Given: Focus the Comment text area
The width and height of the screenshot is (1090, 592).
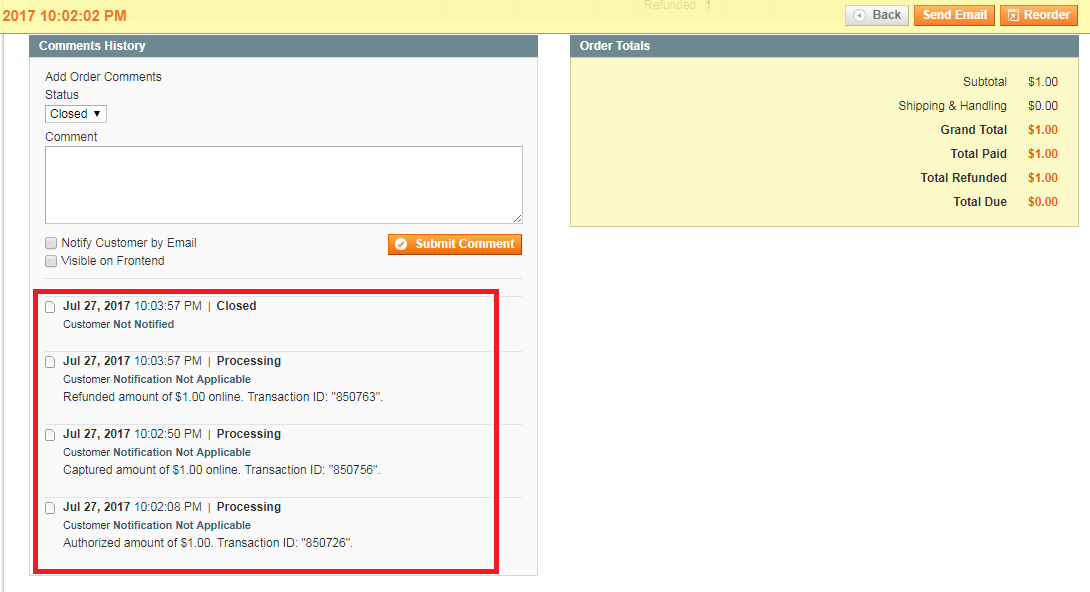Looking at the screenshot, I should click(283, 185).
